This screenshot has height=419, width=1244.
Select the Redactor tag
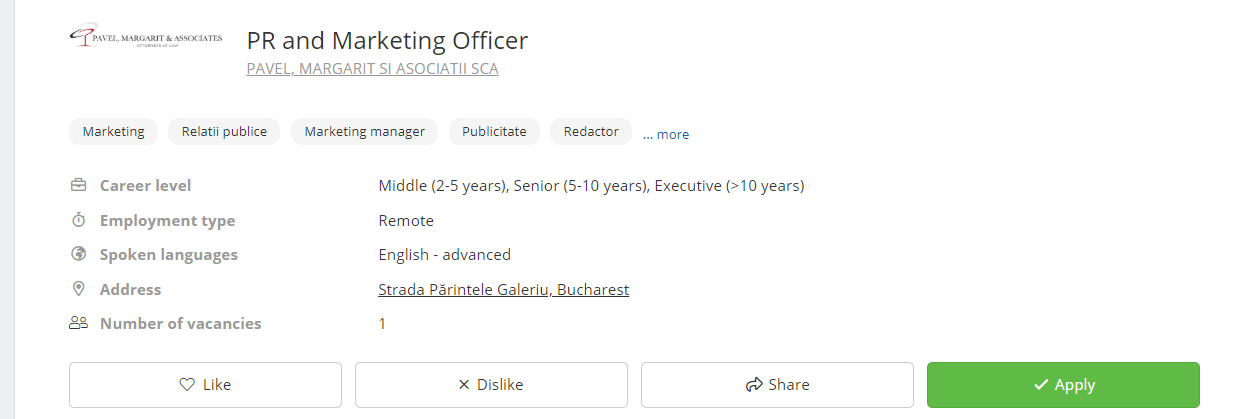(x=591, y=131)
